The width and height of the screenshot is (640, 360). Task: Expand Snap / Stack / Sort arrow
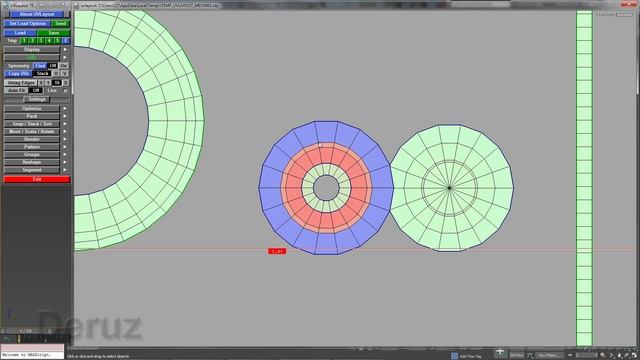point(65,124)
